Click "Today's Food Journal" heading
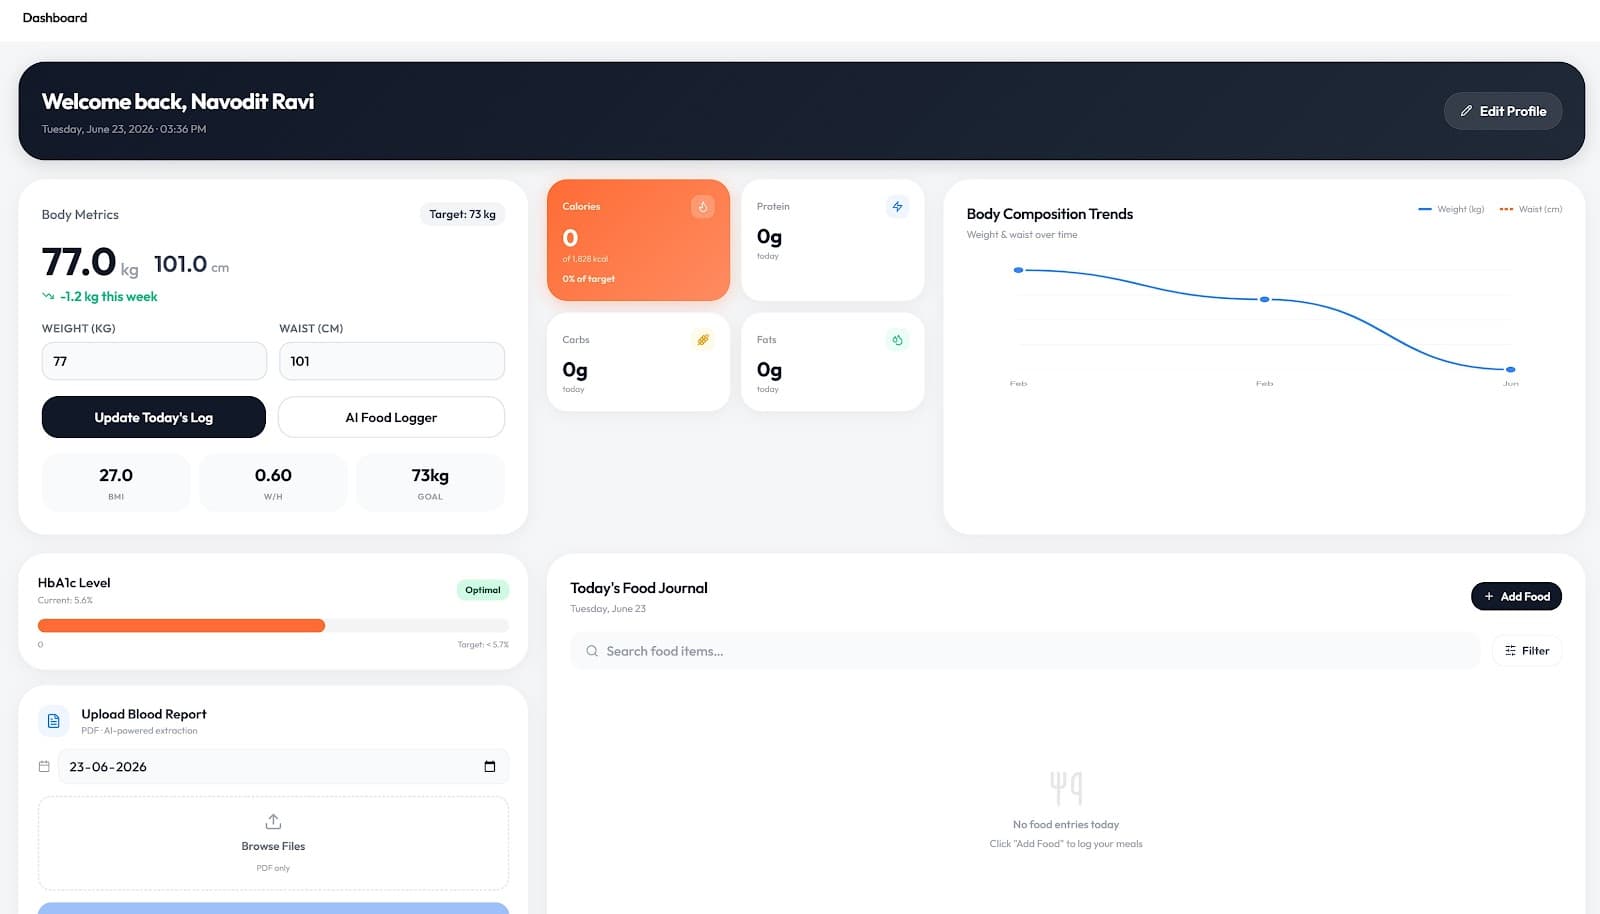This screenshot has width=1600, height=914. tap(639, 588)
